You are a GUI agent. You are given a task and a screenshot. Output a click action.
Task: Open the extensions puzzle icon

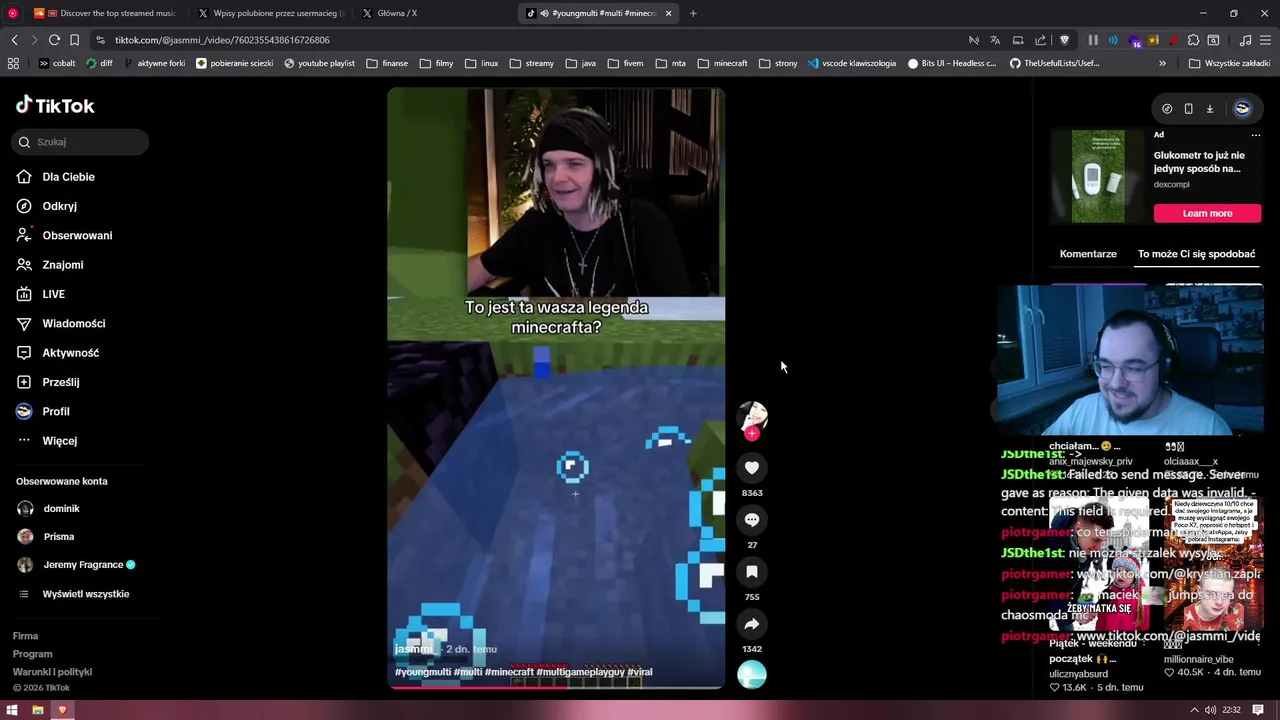click(1193, 40)
